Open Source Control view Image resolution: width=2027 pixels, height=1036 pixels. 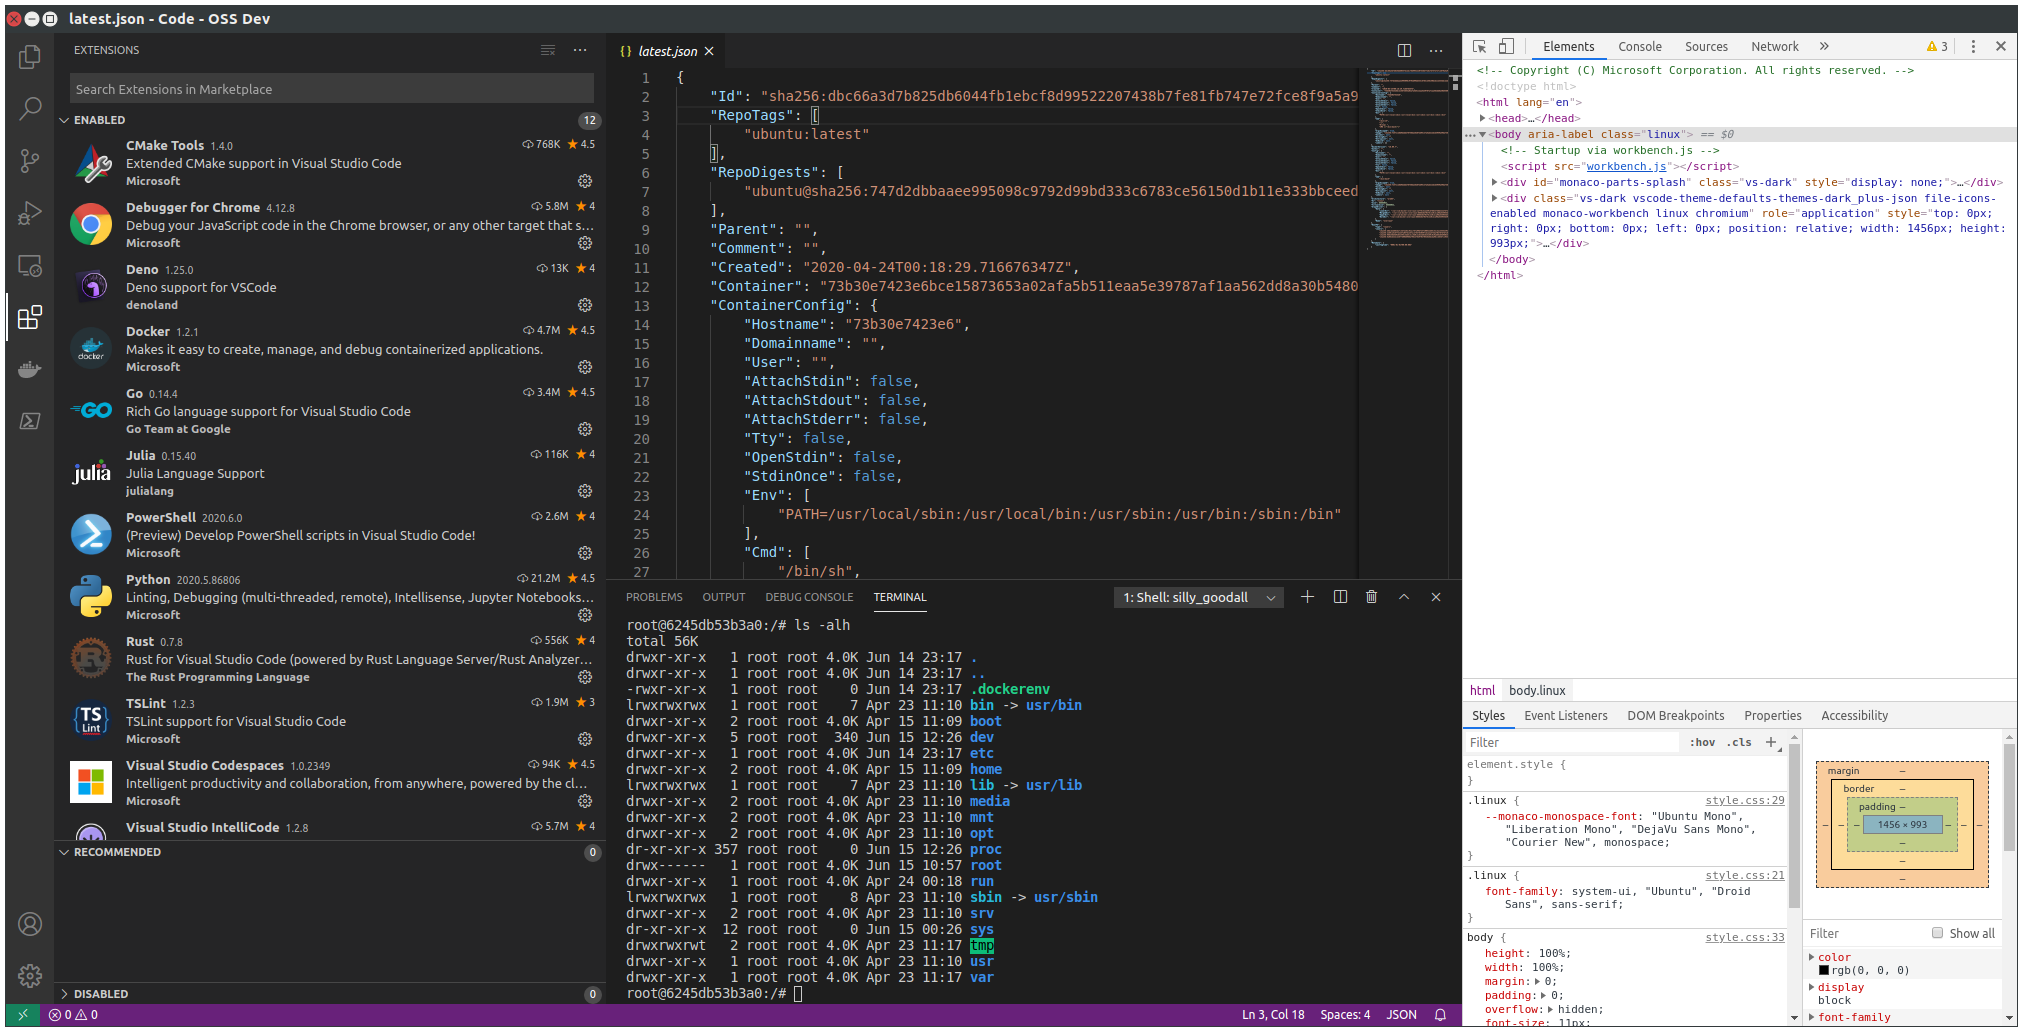[30, 160]
